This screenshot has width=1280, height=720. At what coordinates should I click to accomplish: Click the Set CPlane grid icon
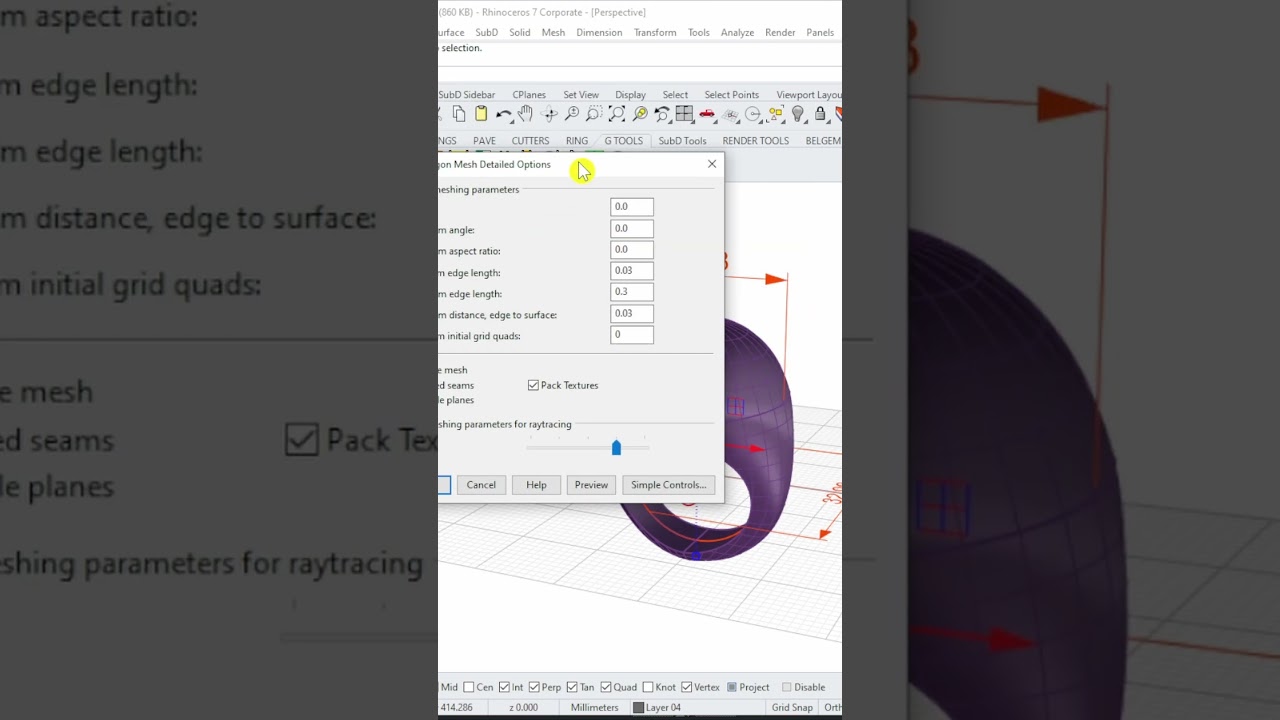click(730, 114)
